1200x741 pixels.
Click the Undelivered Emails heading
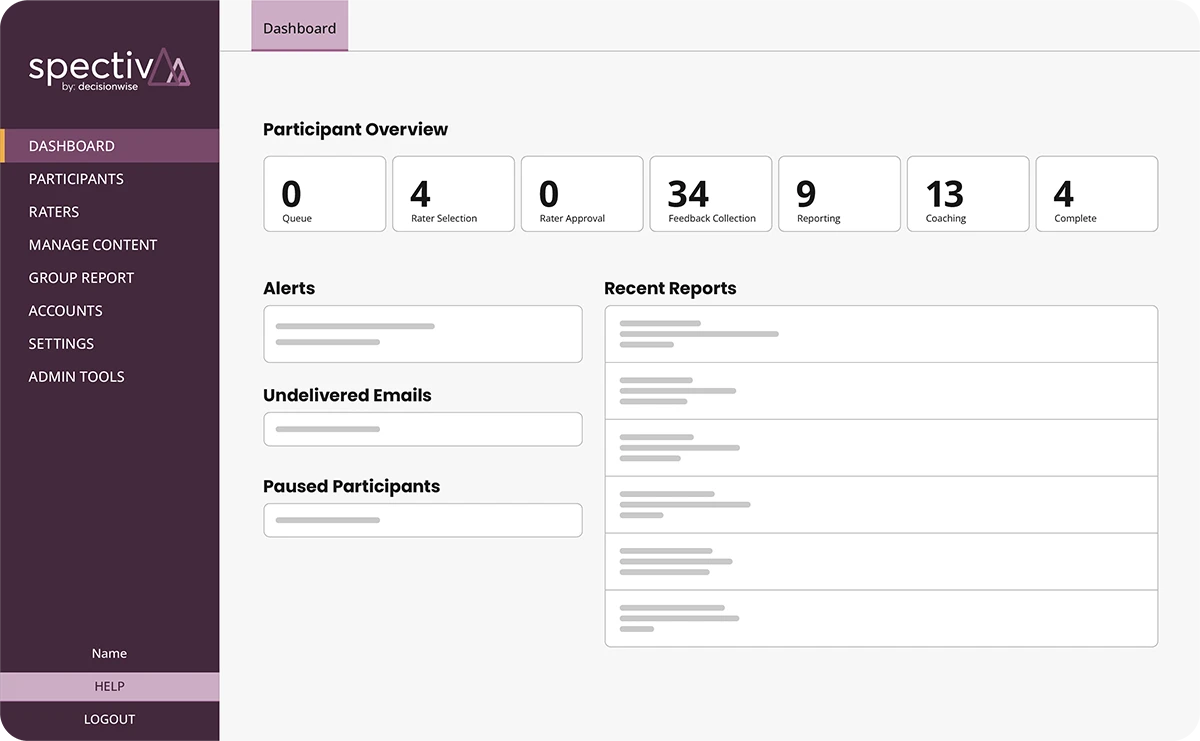[x=347, y=396]
